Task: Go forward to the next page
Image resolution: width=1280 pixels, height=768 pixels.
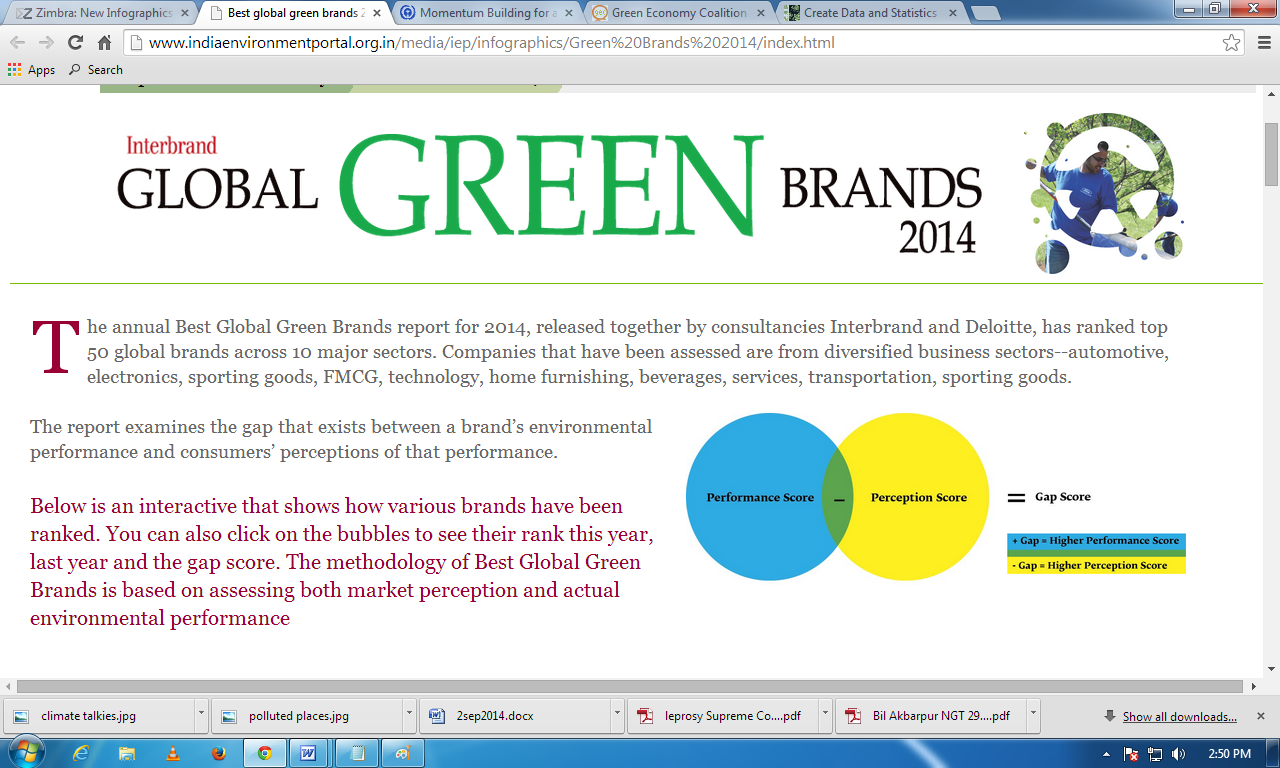Action: (x=46, y=43)
